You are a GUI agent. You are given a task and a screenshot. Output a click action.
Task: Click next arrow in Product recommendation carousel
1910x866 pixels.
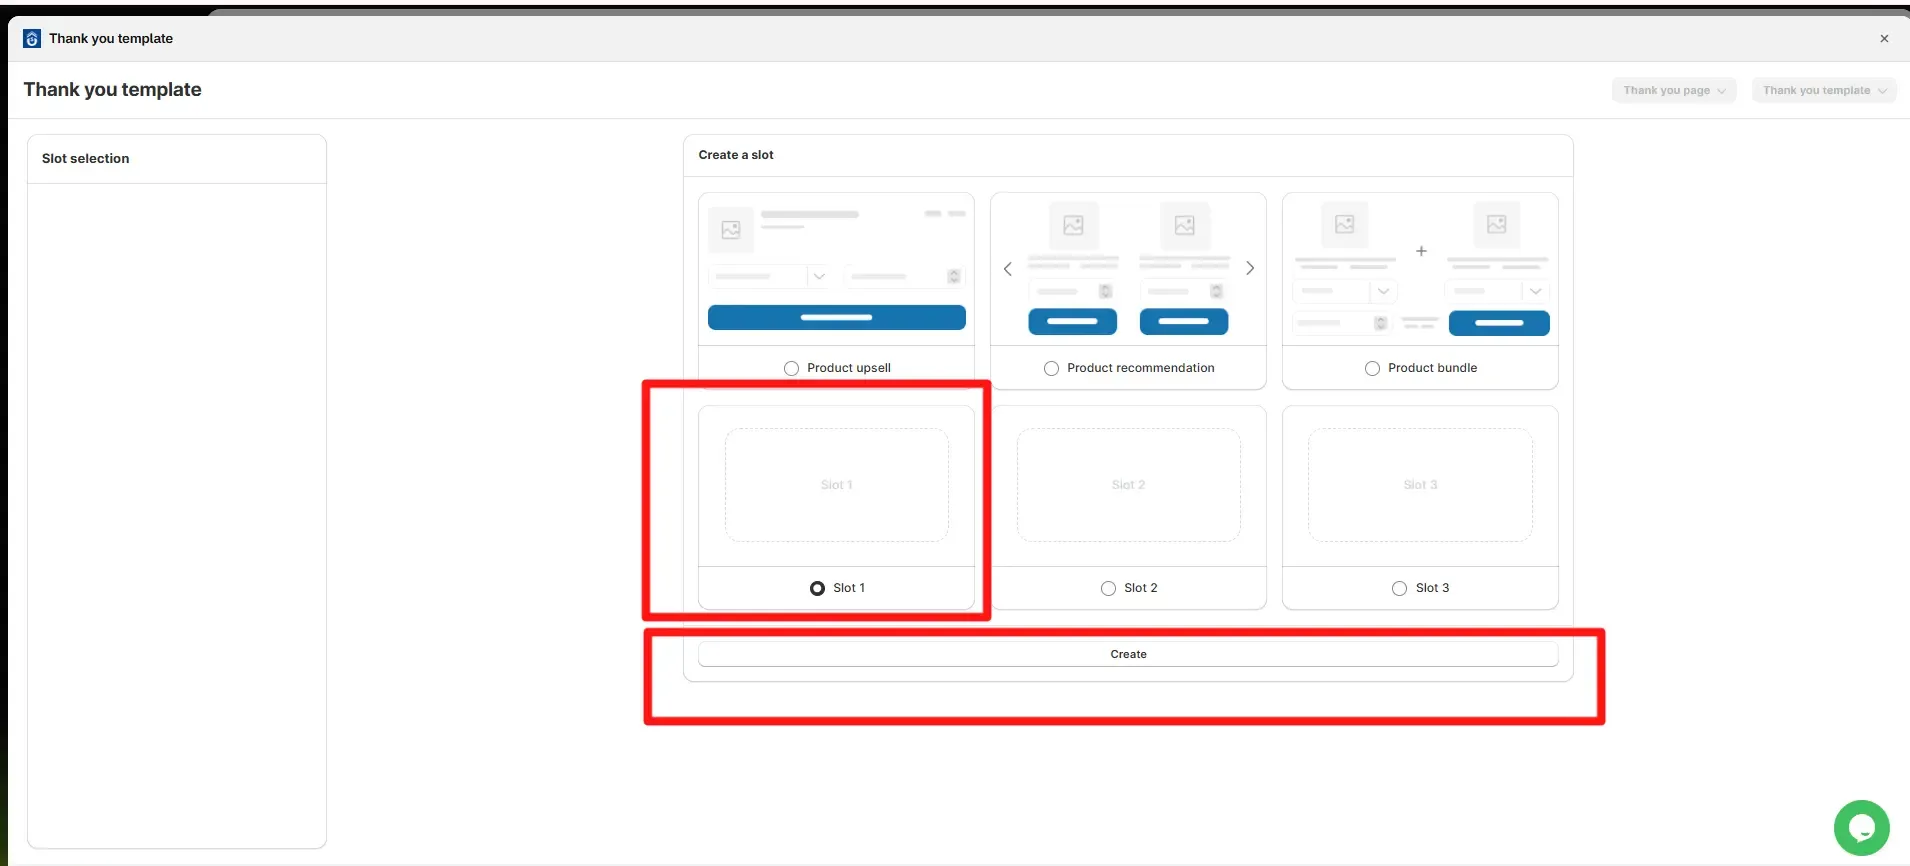(x=1249, y=268)
